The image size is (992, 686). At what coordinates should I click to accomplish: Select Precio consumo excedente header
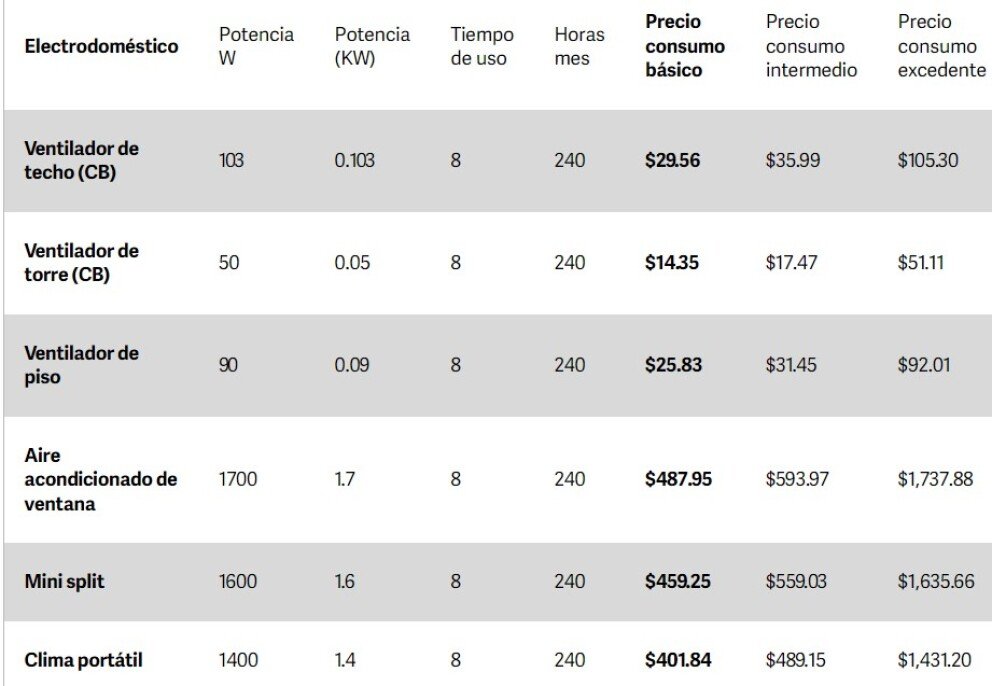tap(941, 46)
